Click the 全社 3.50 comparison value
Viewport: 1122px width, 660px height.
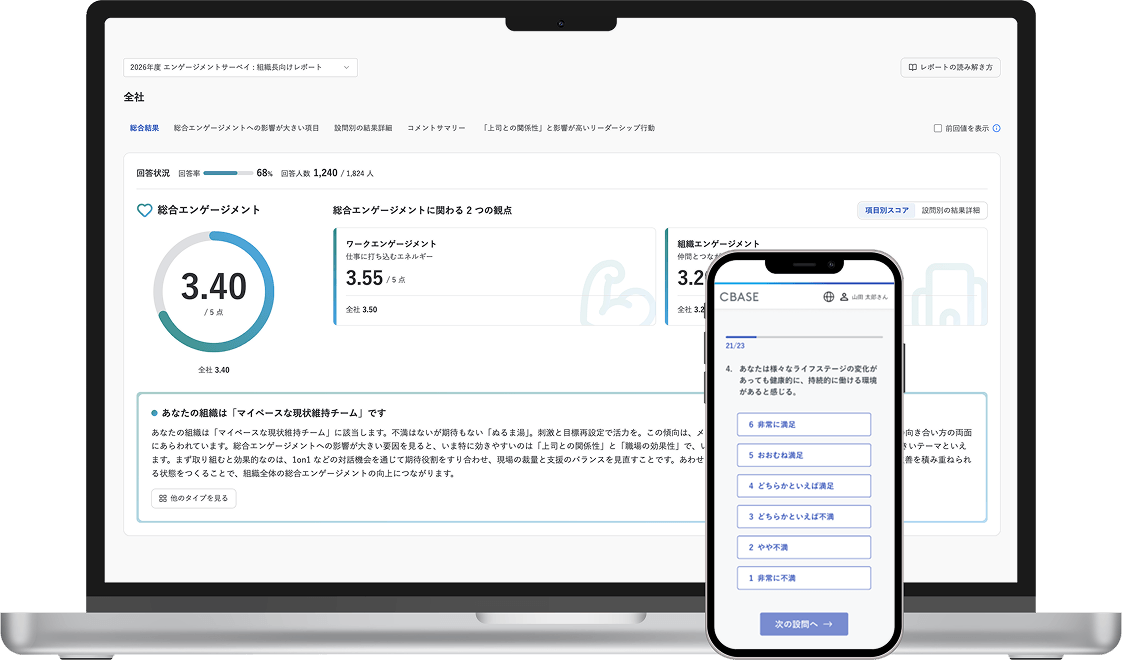click(x=361, y=310)
